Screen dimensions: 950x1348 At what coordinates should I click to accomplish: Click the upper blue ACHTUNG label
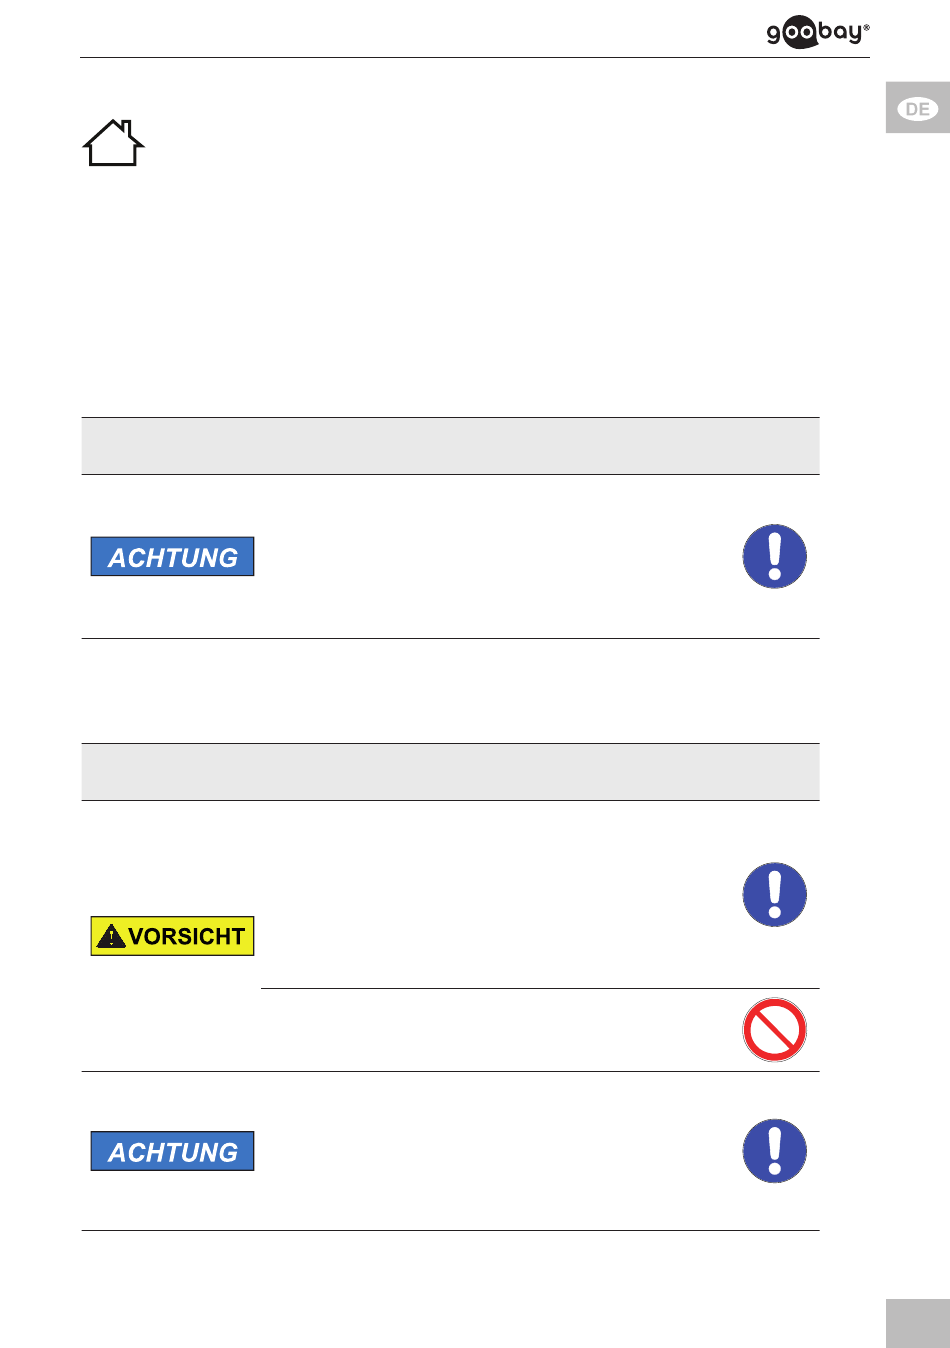[172, 557]
